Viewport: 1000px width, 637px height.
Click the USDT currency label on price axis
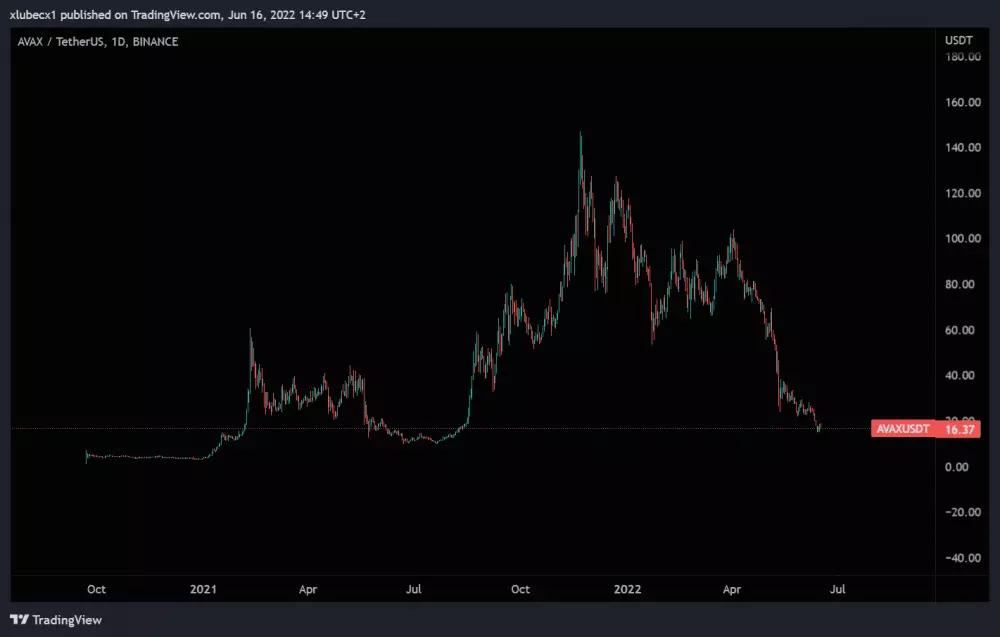click(x=958, y=39)
